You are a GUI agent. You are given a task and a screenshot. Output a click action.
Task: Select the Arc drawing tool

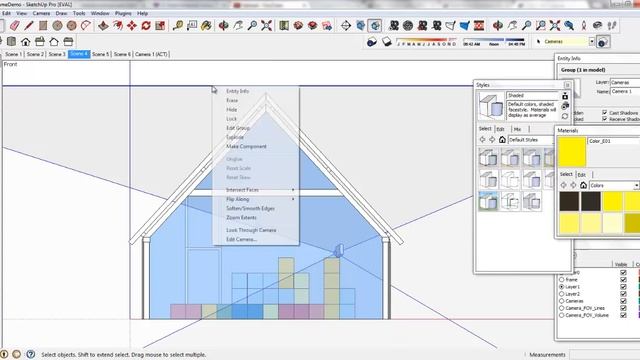coord(86,26)
